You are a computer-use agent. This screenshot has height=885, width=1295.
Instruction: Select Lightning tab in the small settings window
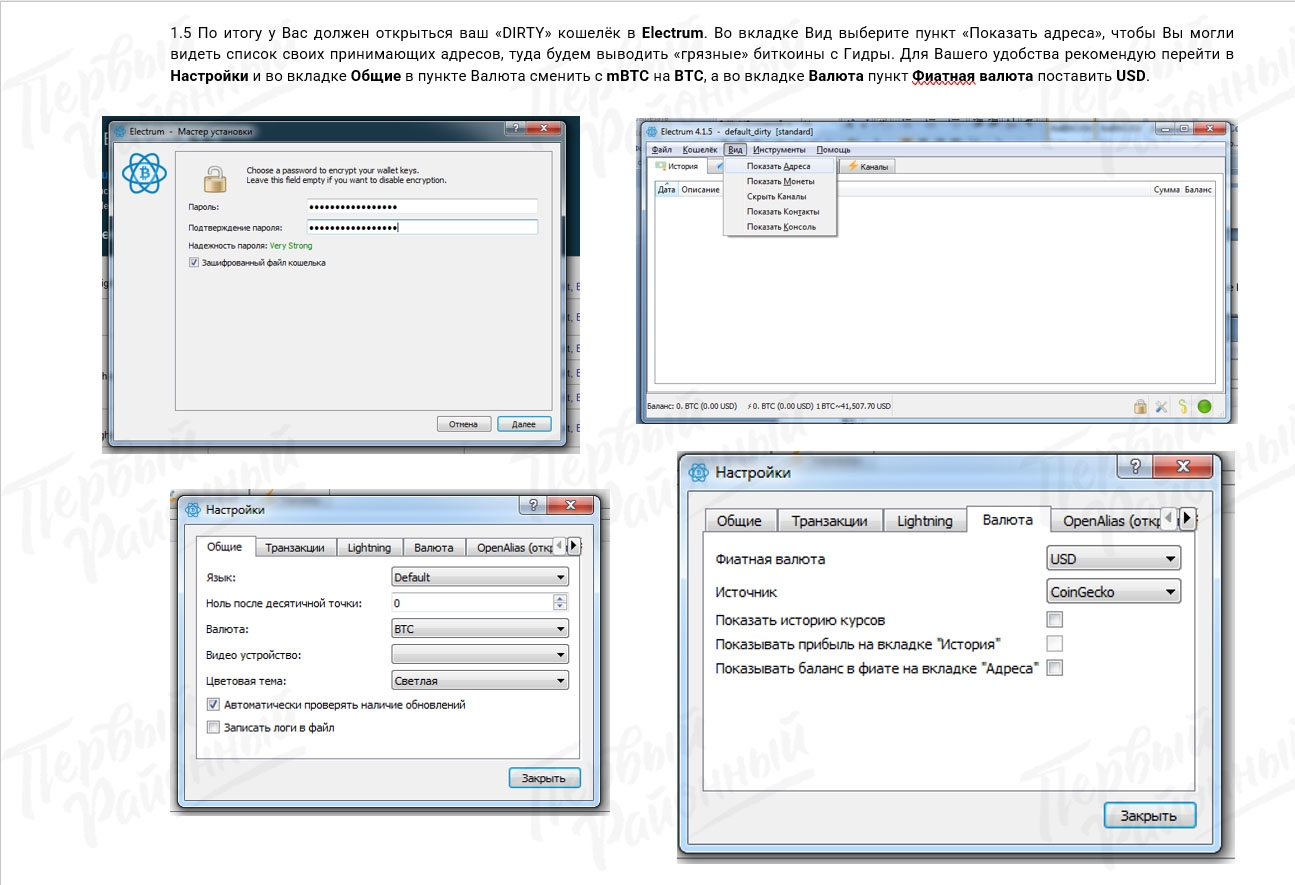click(x=369, y=547)
